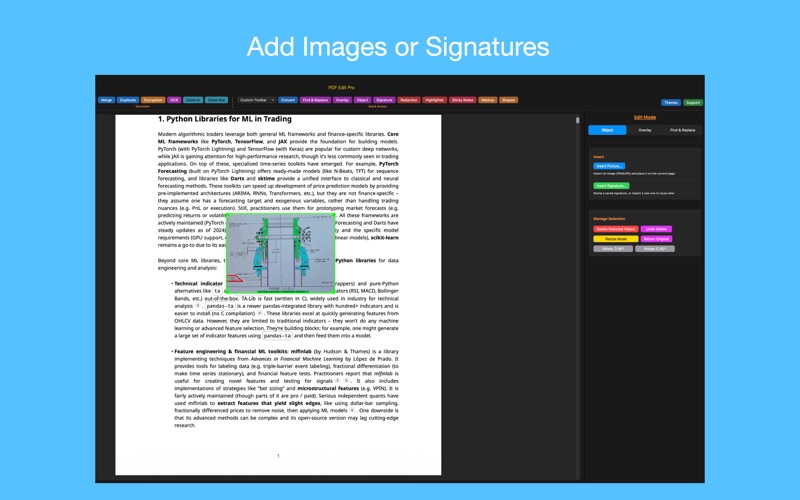
Task: Click the Zoom In button
Action: [193, 100]
